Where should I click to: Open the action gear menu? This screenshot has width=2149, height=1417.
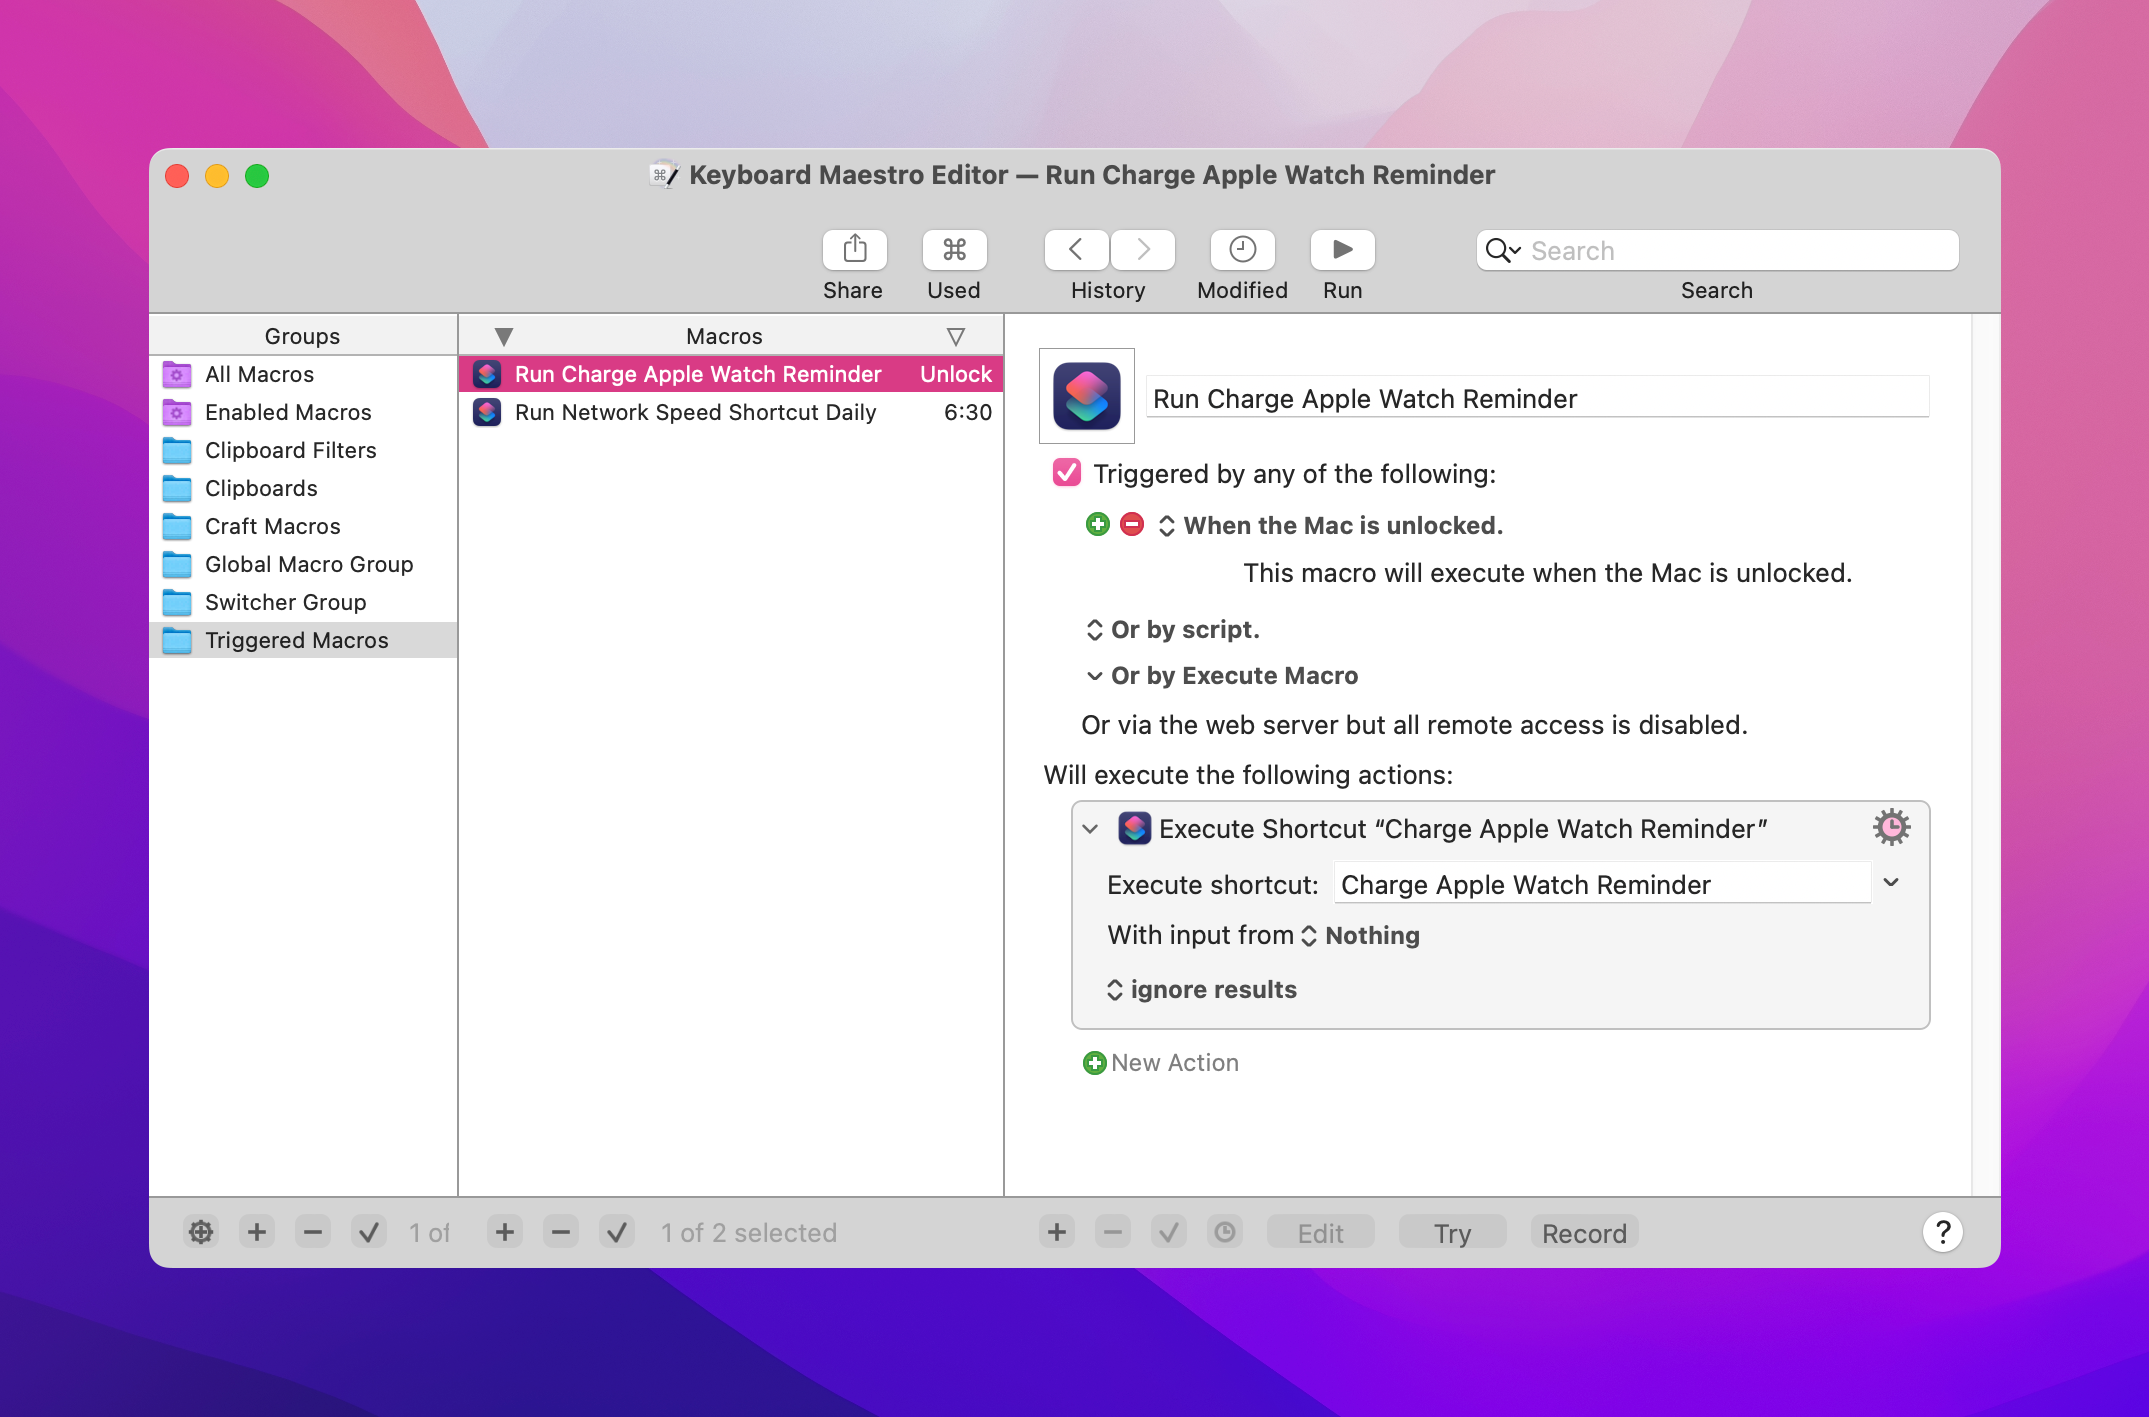coord(1891,827)
